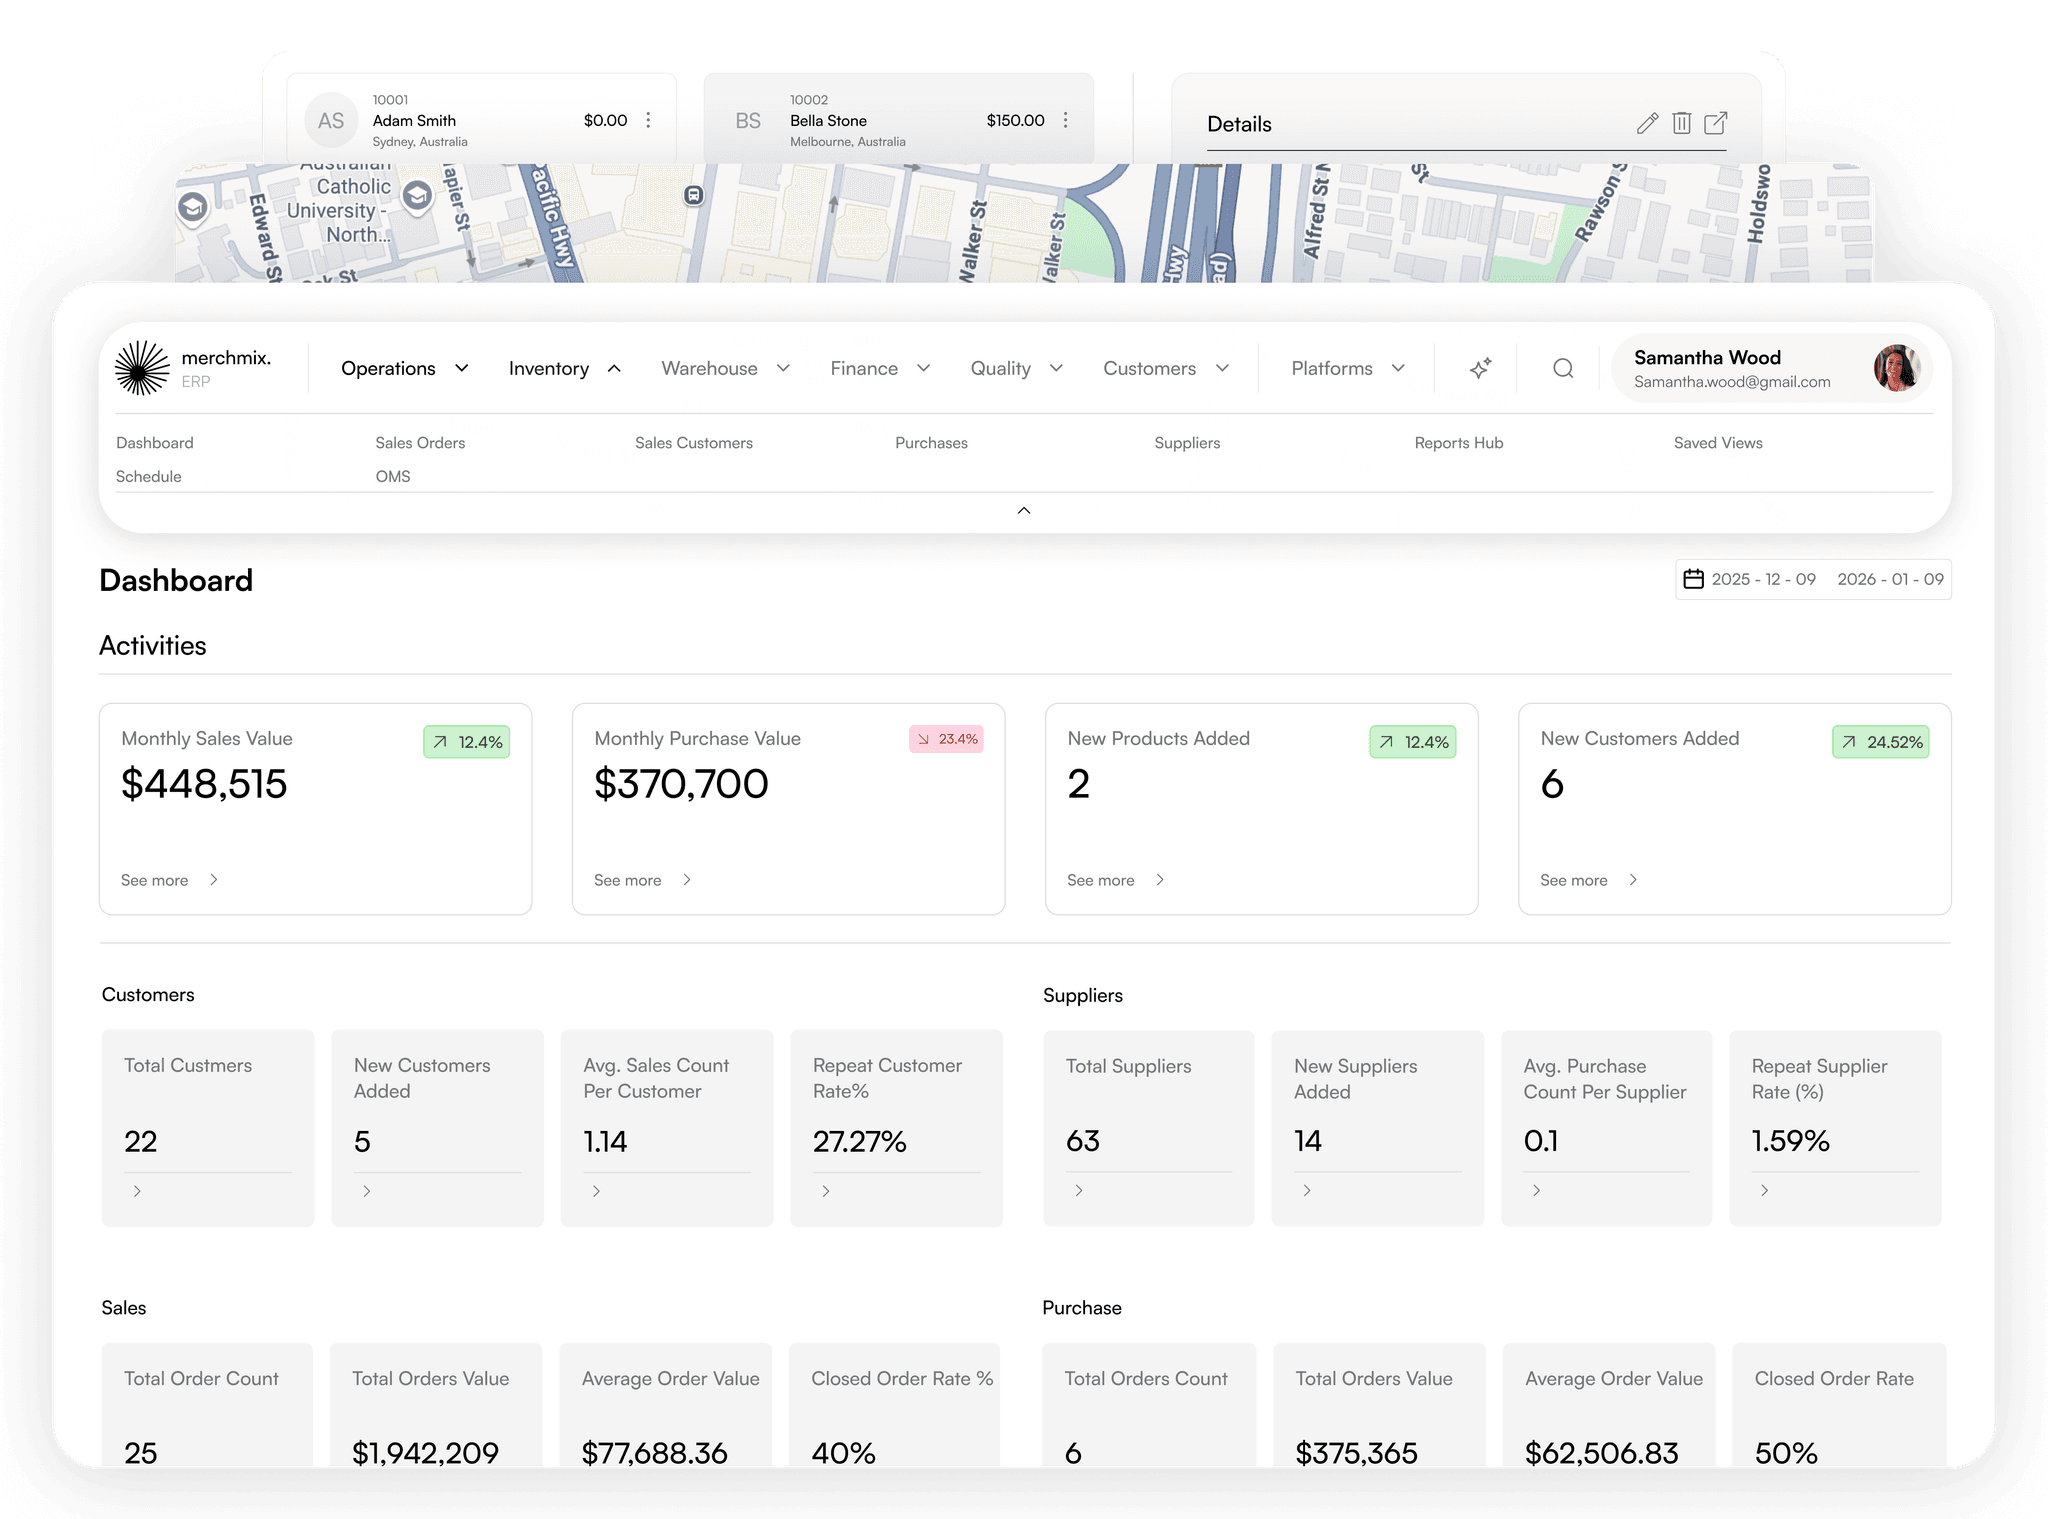Open the Total Suppliers card arrow

1079,1190
